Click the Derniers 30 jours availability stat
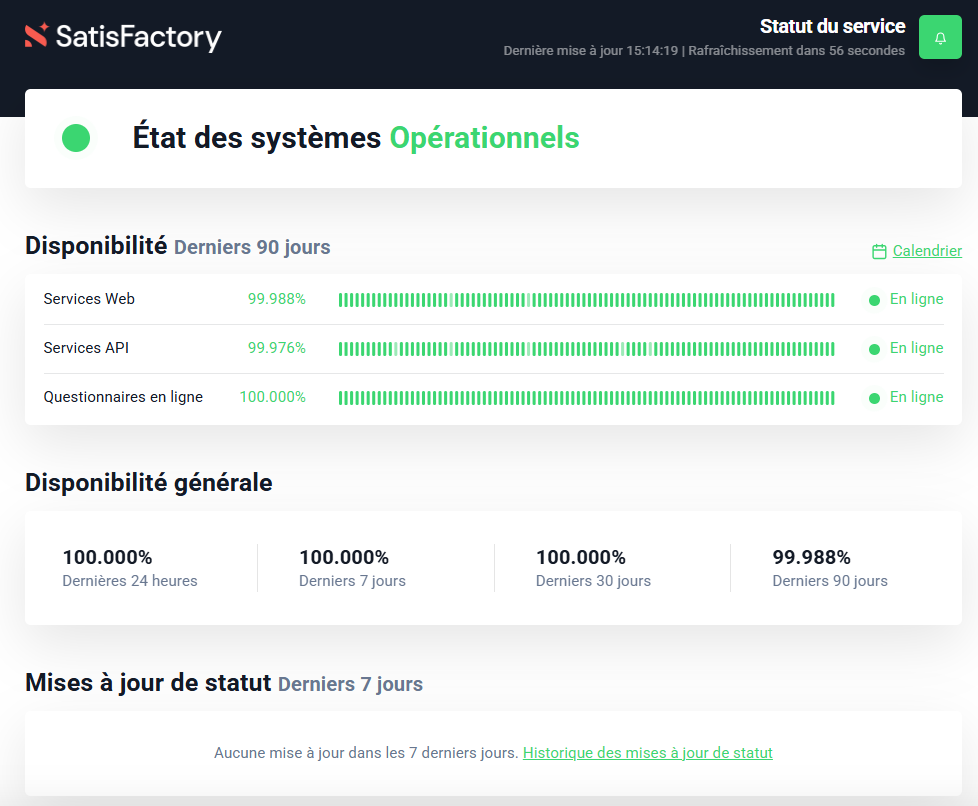This screenshot has width=978, height=806. pyautogui.click(x=593, y=568)
